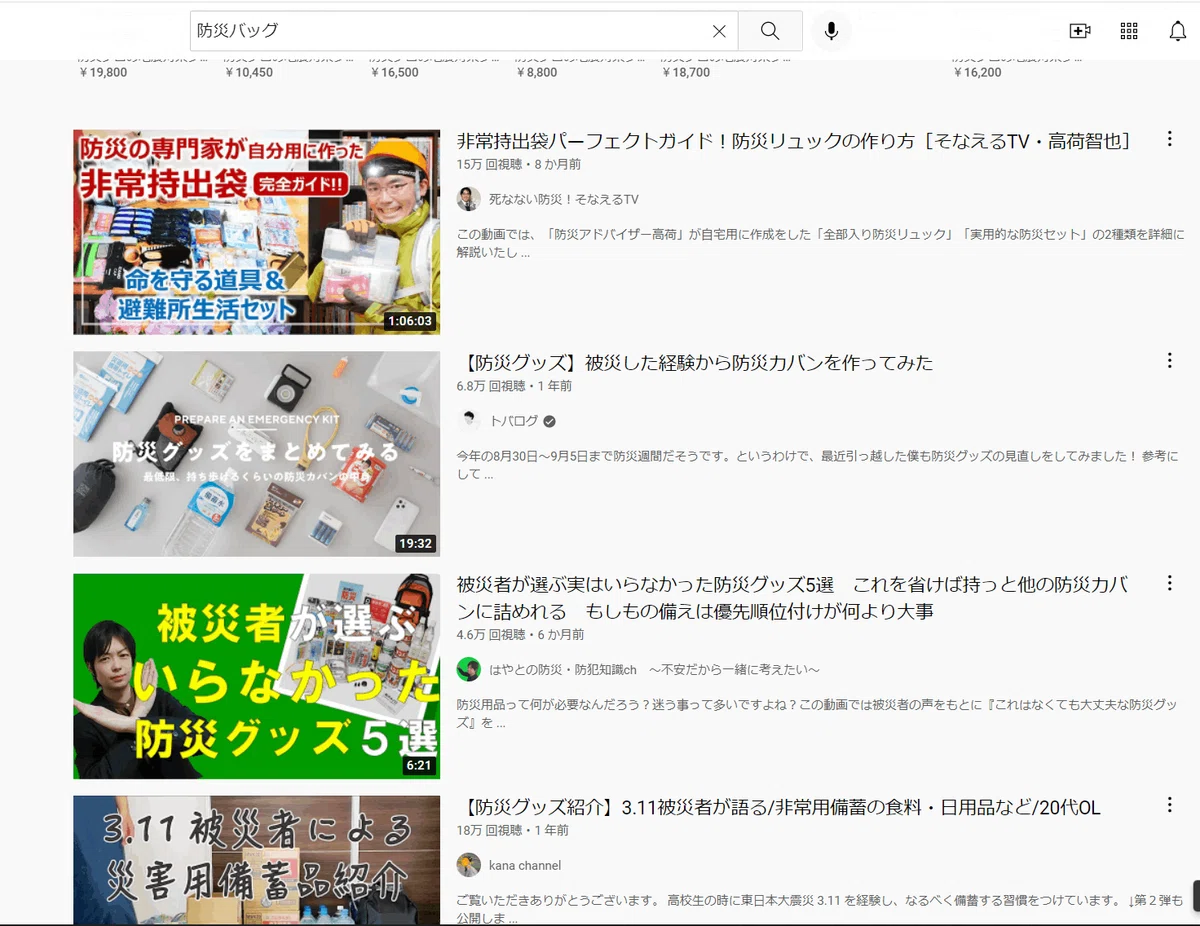Viewport: 1200px width, 926px height.
Task: Go to channel 死なない防災！そなえるTV
Action: point(563,200)
